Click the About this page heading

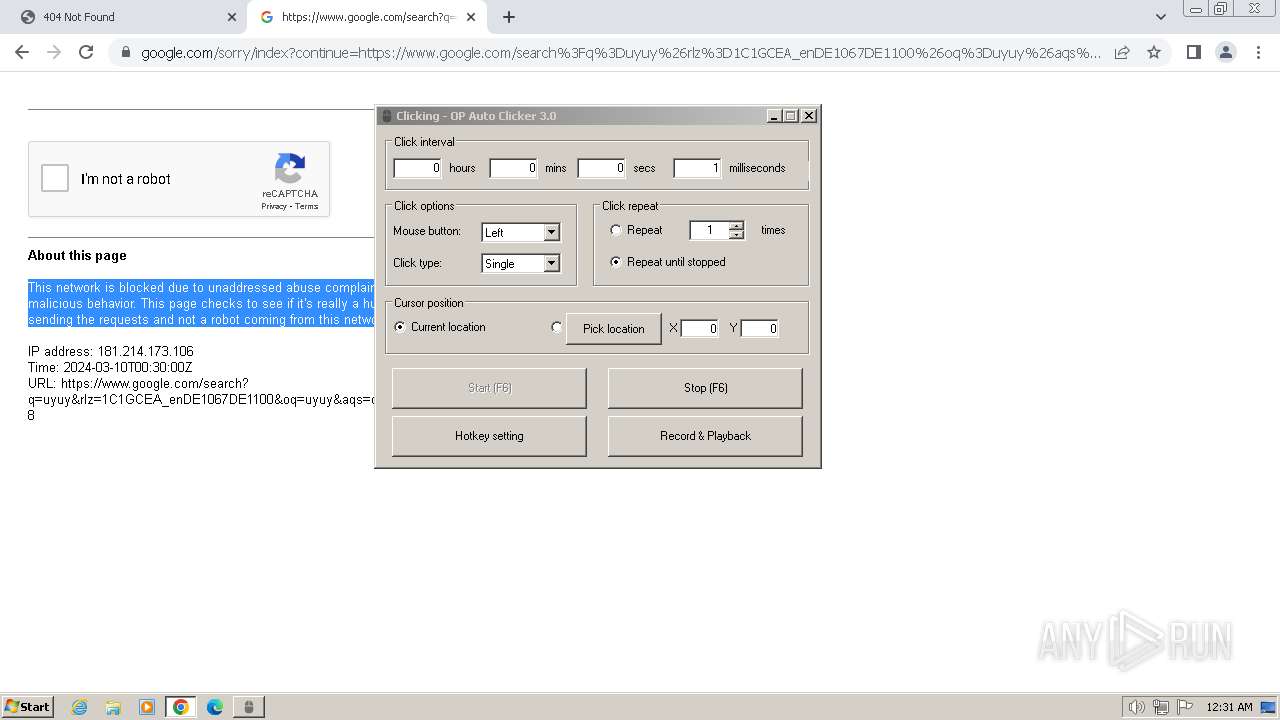pyautogui.click(x=77, y=255)
